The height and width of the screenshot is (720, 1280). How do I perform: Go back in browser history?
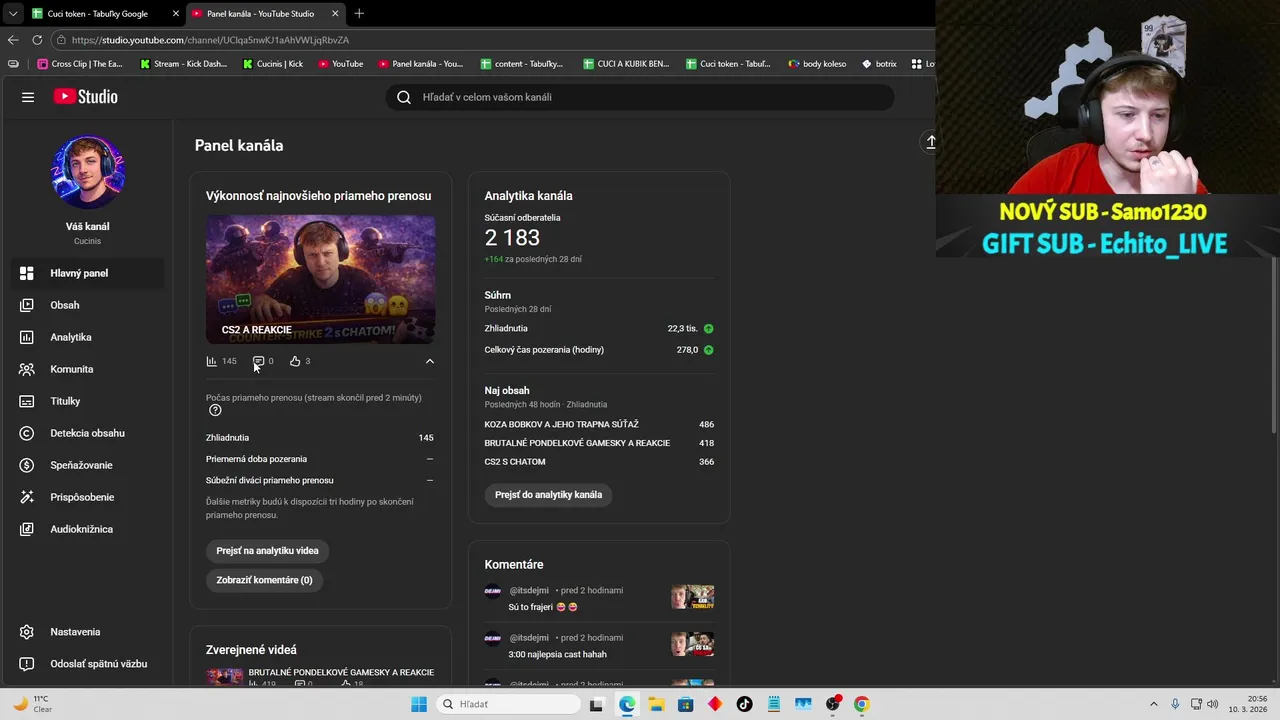[13, 40]
